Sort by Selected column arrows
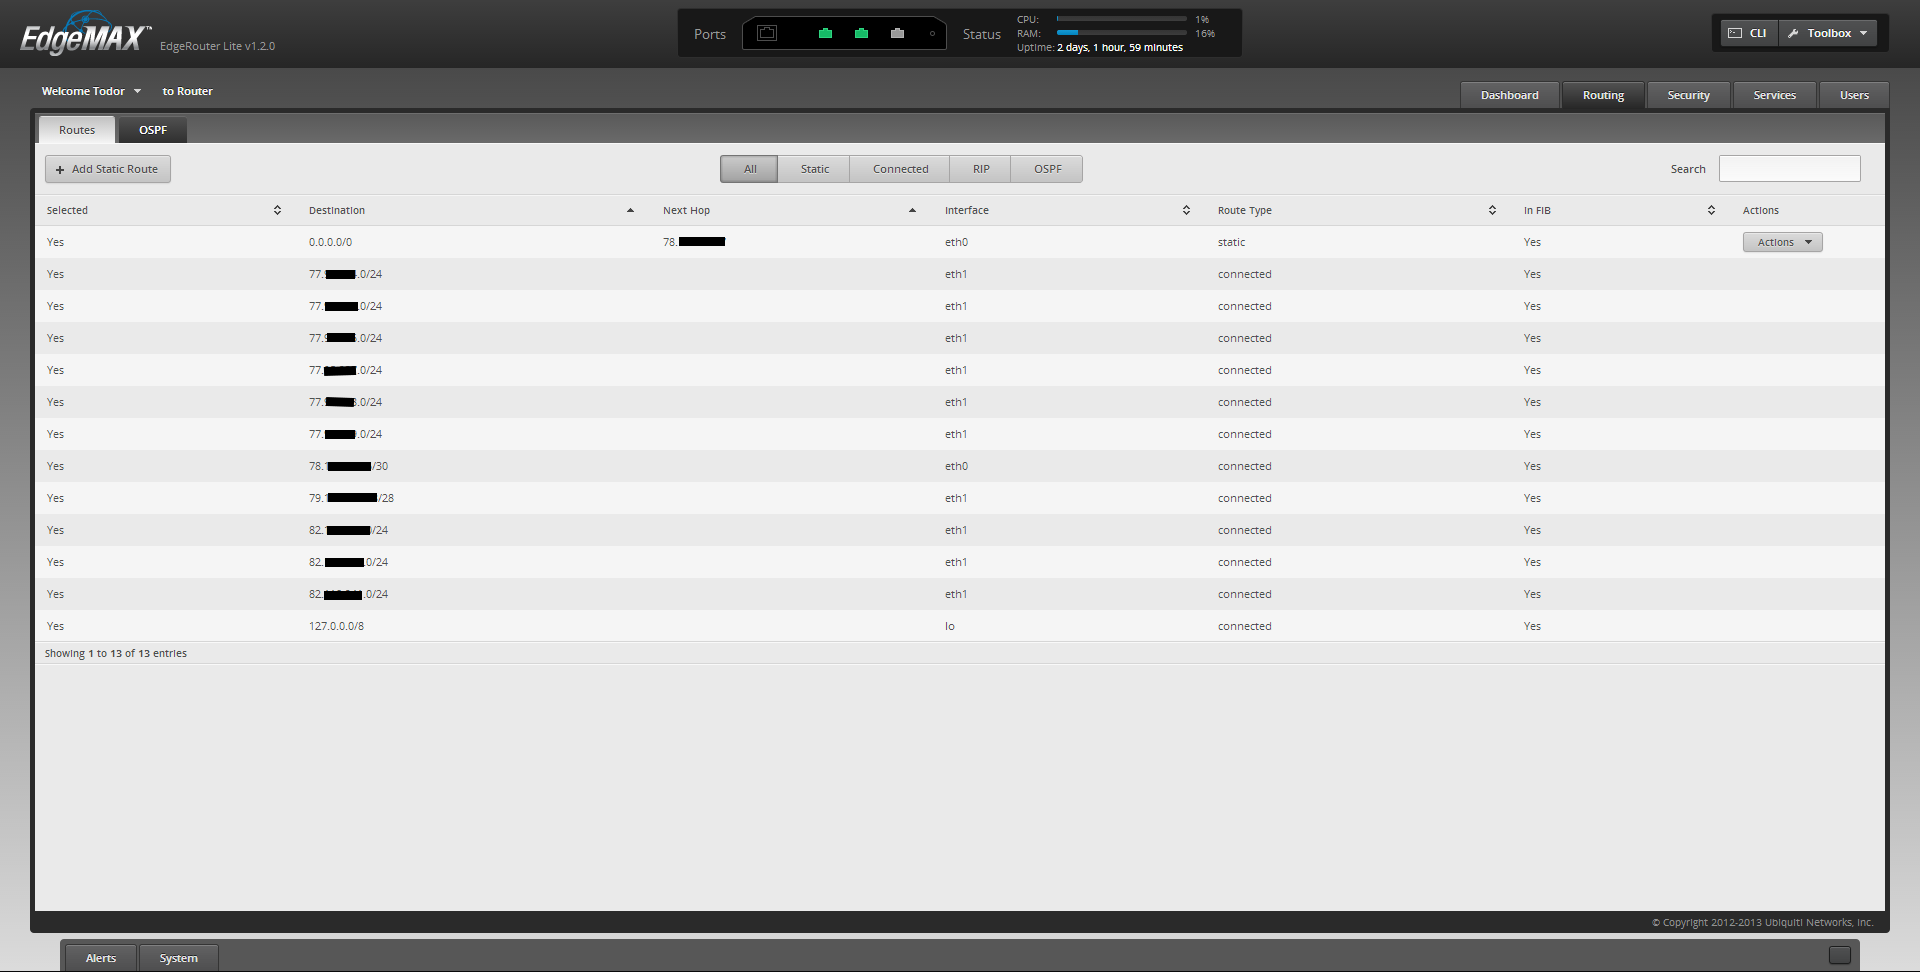The width and height of the screenshot is (1920, 972). coord(277,210)
